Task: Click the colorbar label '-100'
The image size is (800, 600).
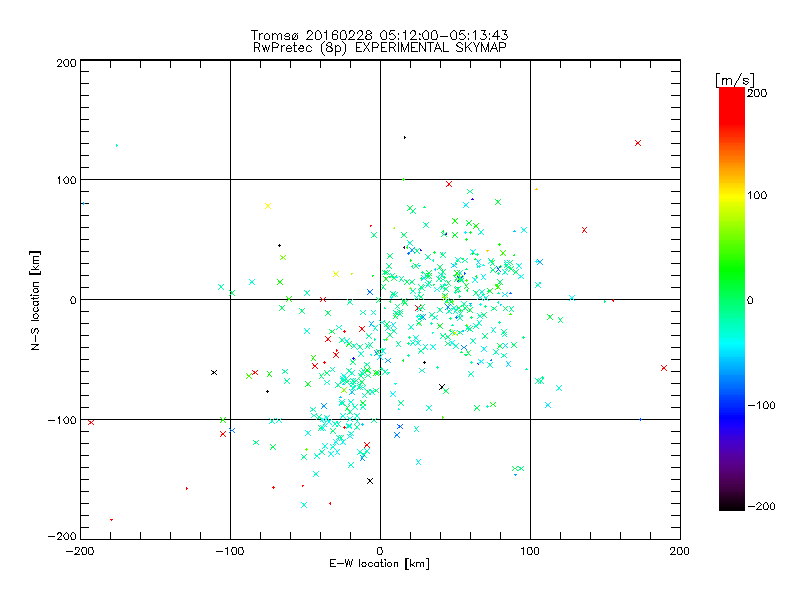Action: point(761,405)
